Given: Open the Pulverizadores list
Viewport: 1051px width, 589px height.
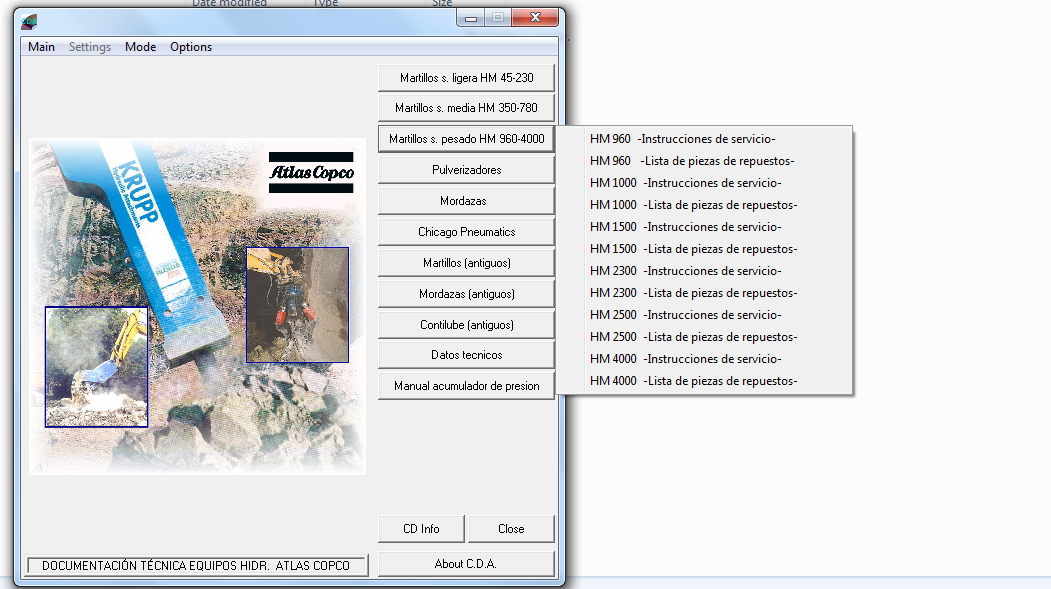Looking at the screenshot, I should point(467,170).
